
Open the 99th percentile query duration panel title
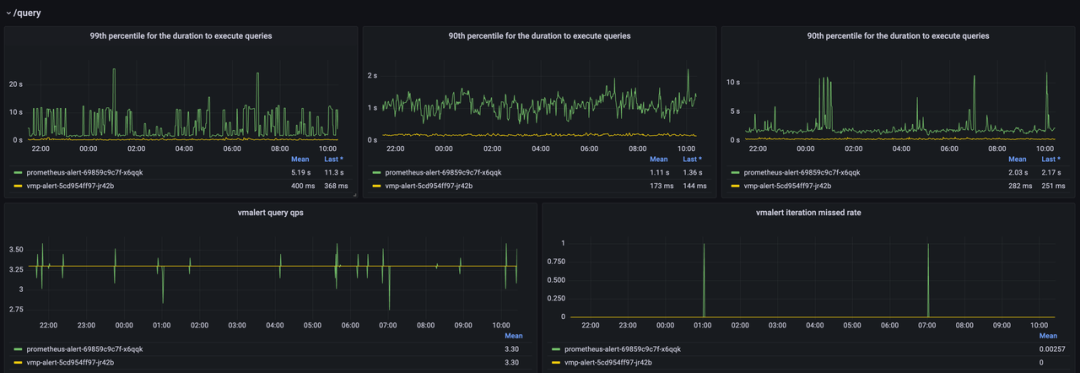point(180,36)
